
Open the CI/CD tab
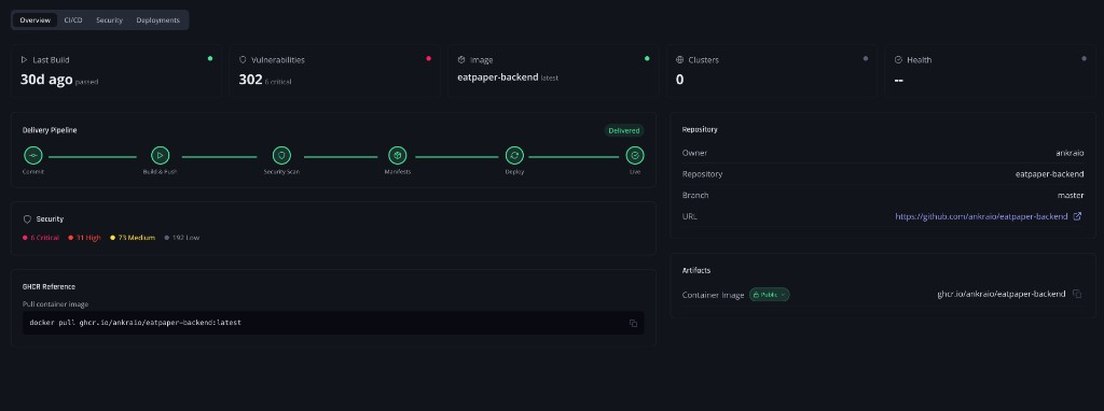73,20
